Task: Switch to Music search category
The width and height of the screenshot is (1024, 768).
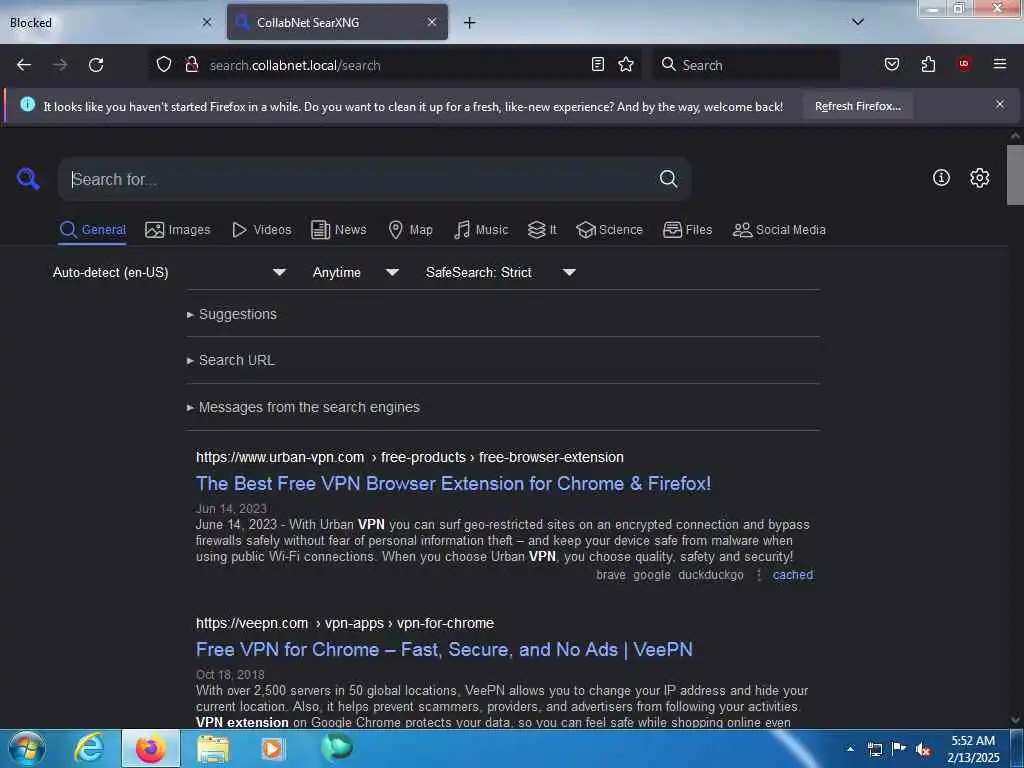Action: [481, 230]
